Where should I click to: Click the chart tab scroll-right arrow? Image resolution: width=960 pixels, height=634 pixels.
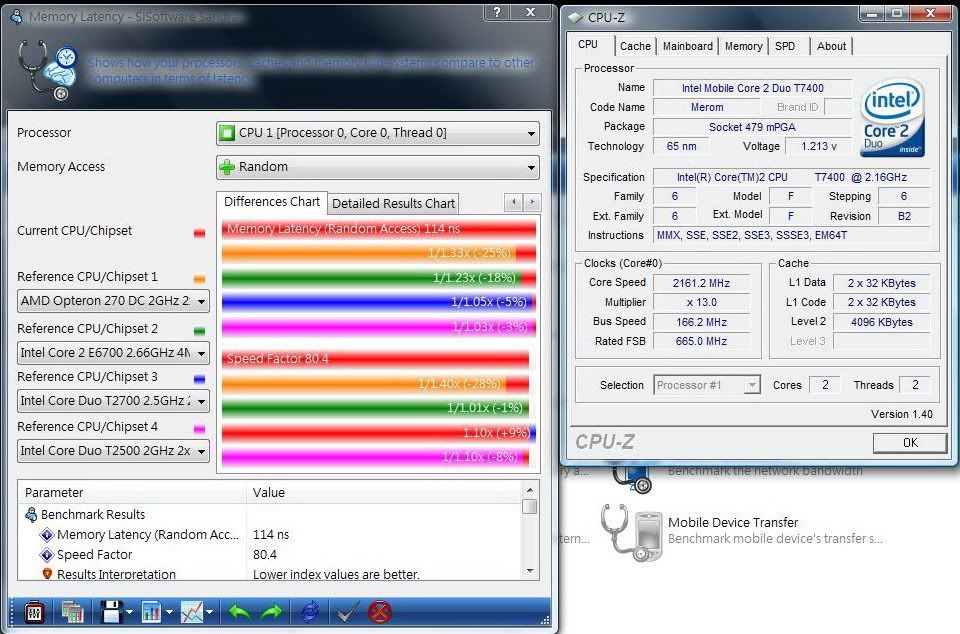(x=532, y=202)
